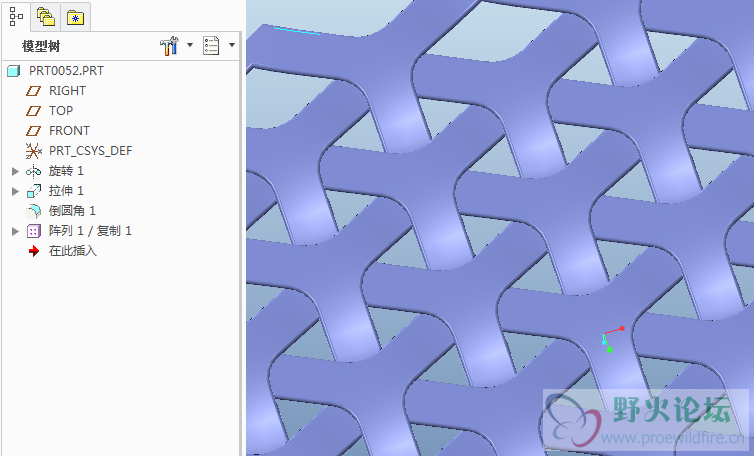The image size is (754, 456).
Task: Click the model tree Settings tools icon
Action: coord(169,46)
